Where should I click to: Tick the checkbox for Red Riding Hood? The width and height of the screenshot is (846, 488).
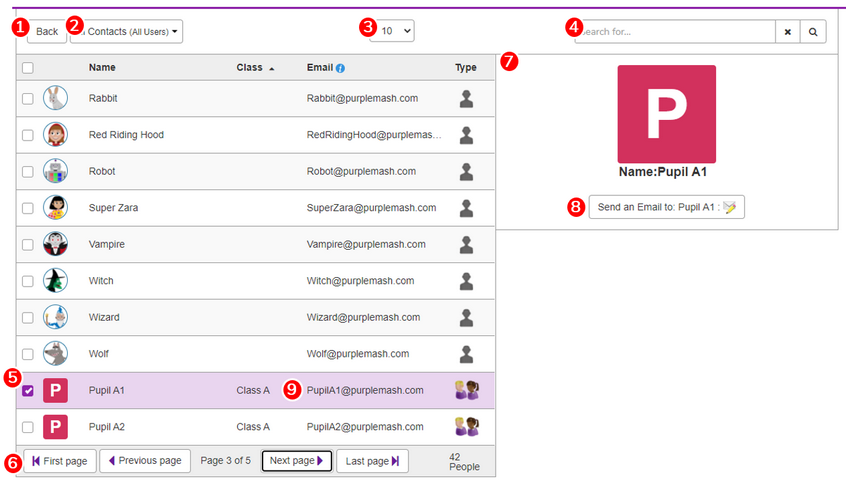pos(28,135)
